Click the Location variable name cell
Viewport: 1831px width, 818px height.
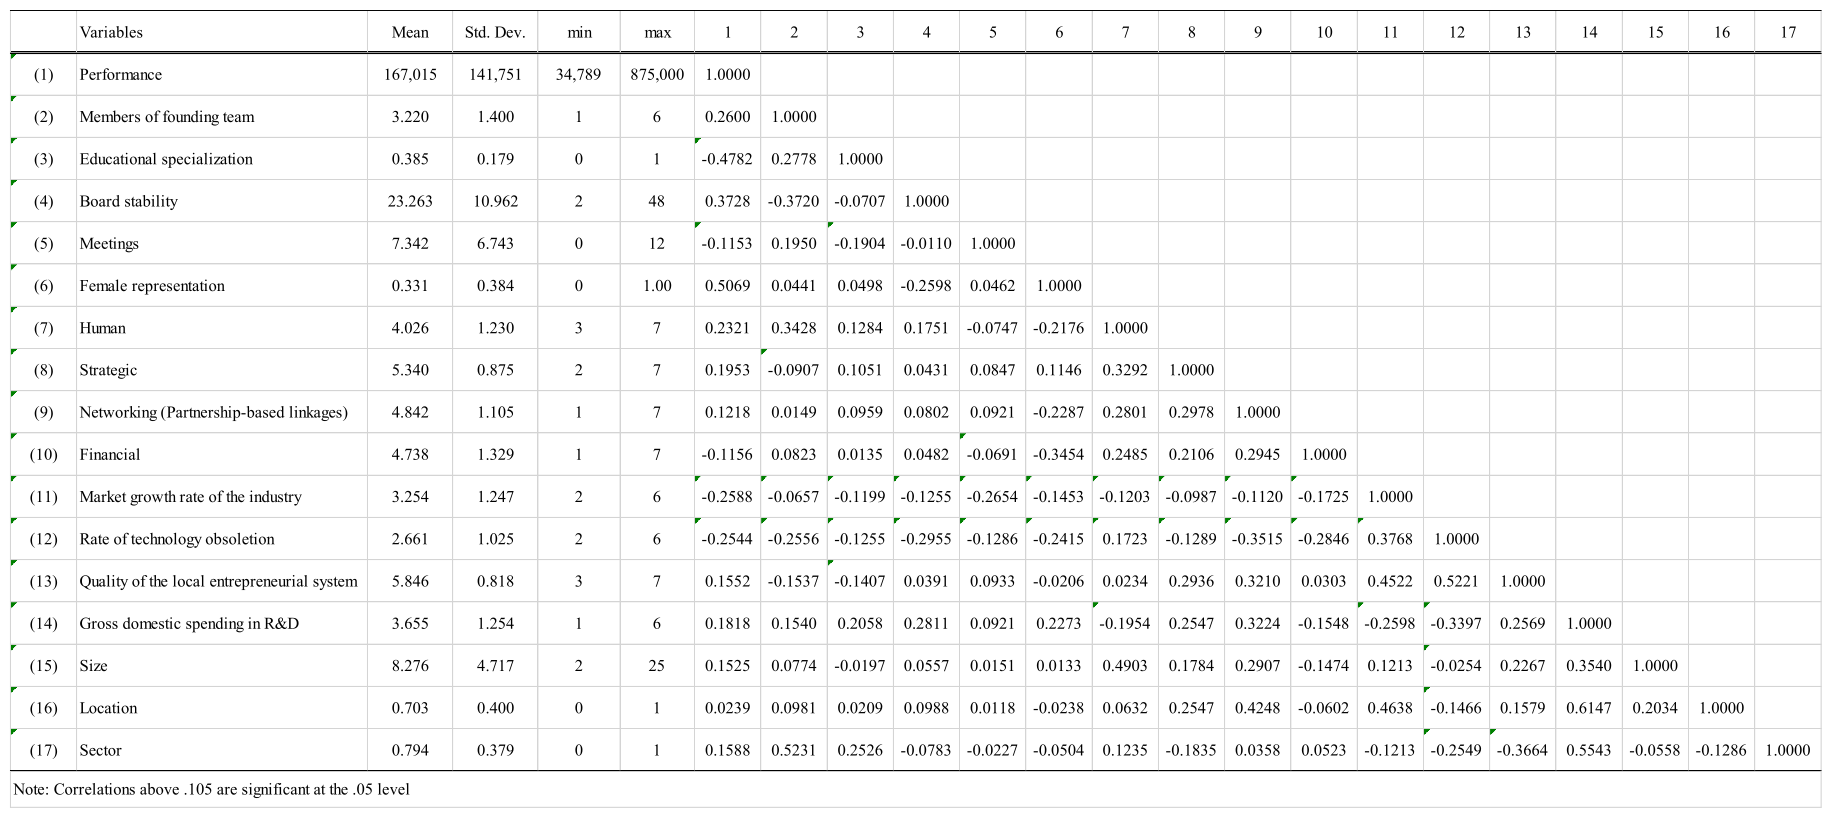[108, 708]
